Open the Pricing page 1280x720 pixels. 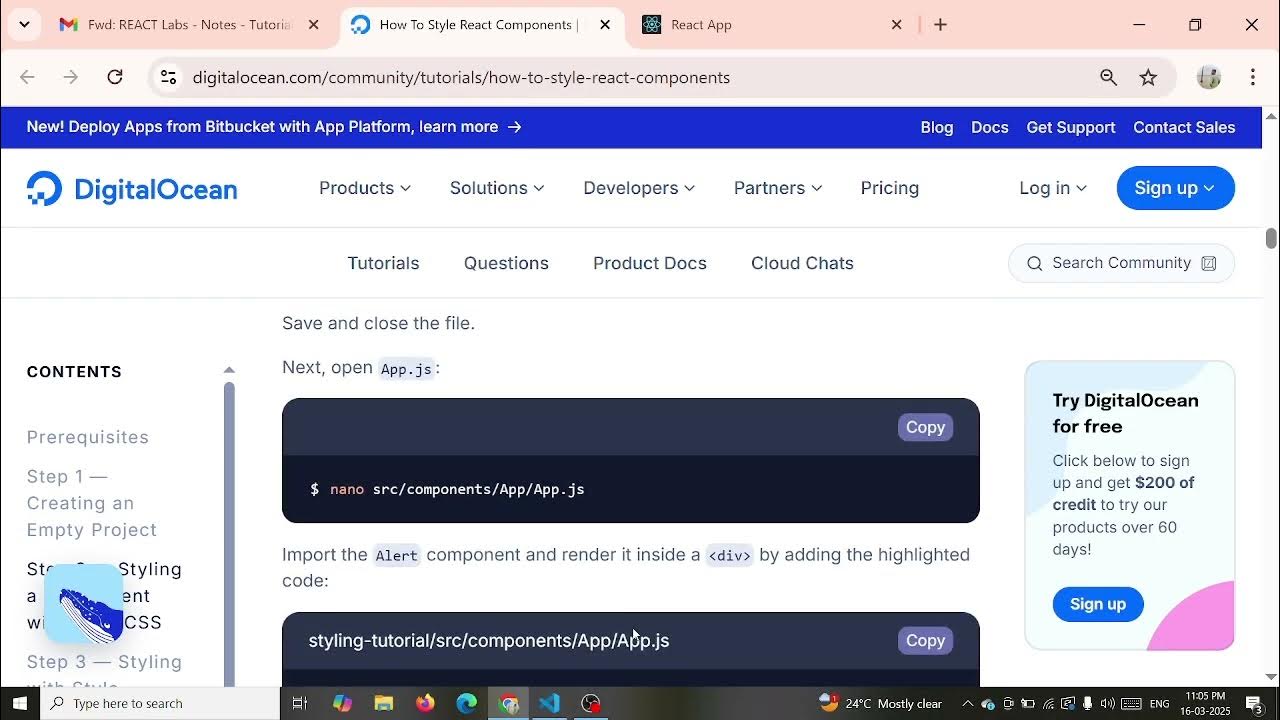point(890,188)
